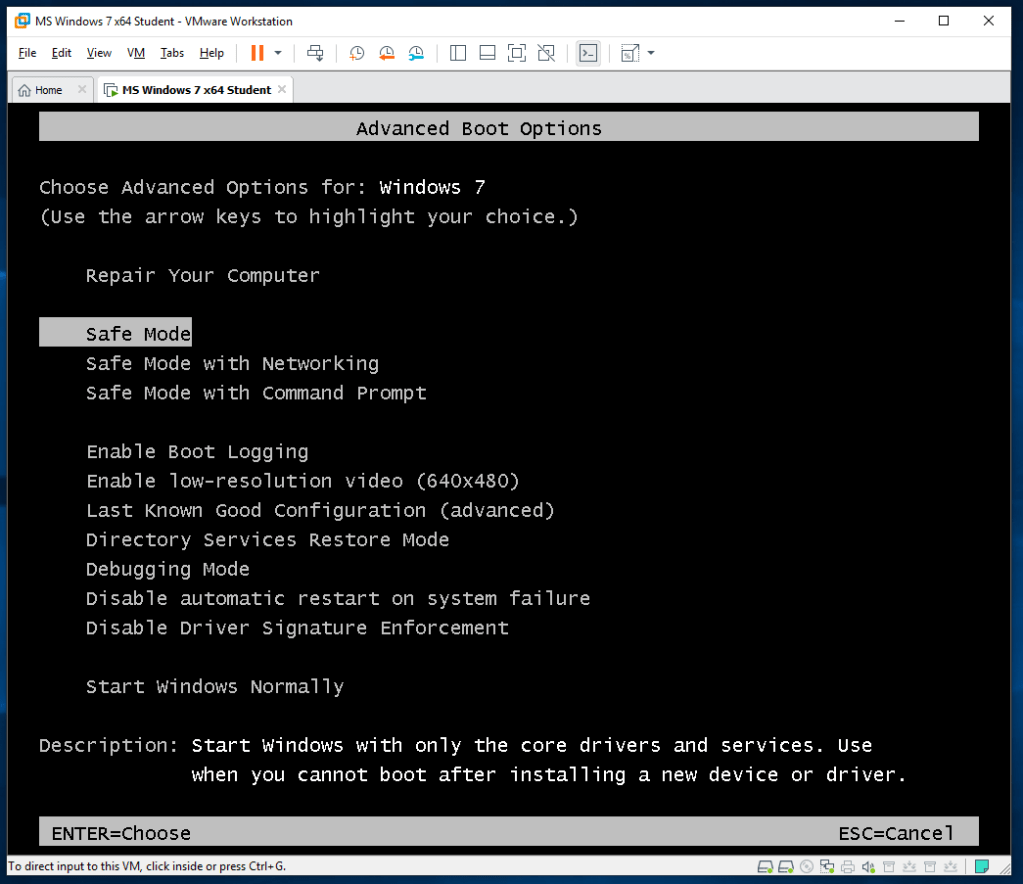The height and width of the screenshot is (884, 1023).
Task: Click the Advanced Boot Options header bar
Action: tap(509, 127)
